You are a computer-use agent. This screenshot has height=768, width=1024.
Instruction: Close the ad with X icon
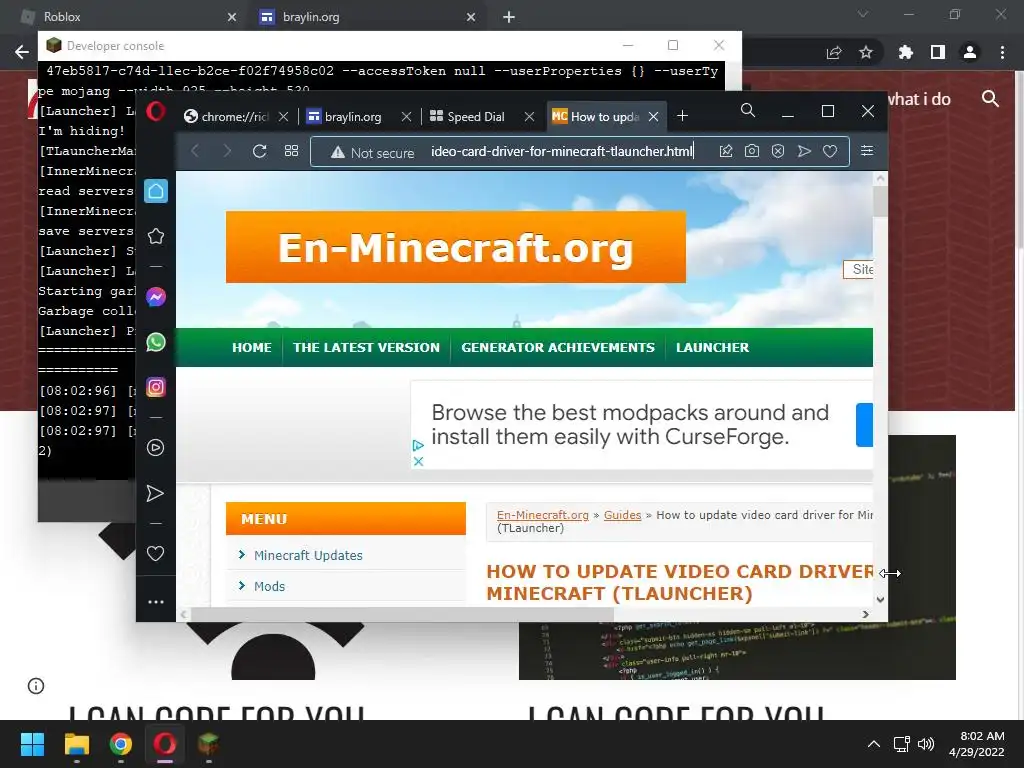[x=419, y=461]
